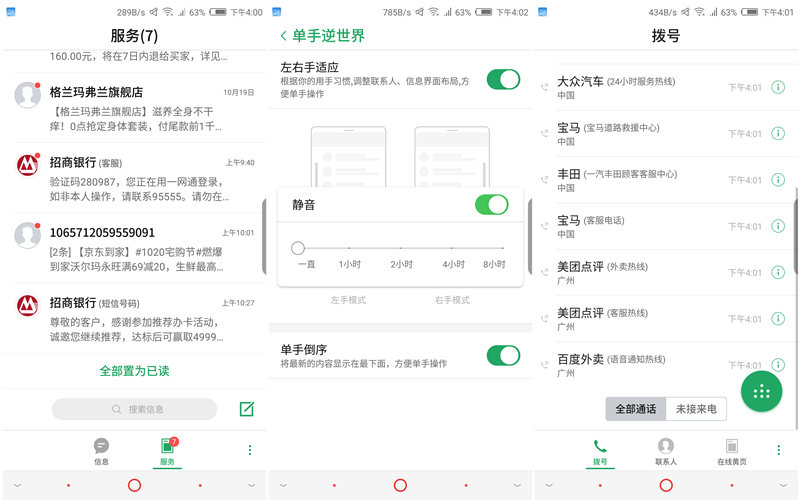800x502 pixels.
Task: Tap home circle in settings screen navigation bar
Action: [401, 485]
